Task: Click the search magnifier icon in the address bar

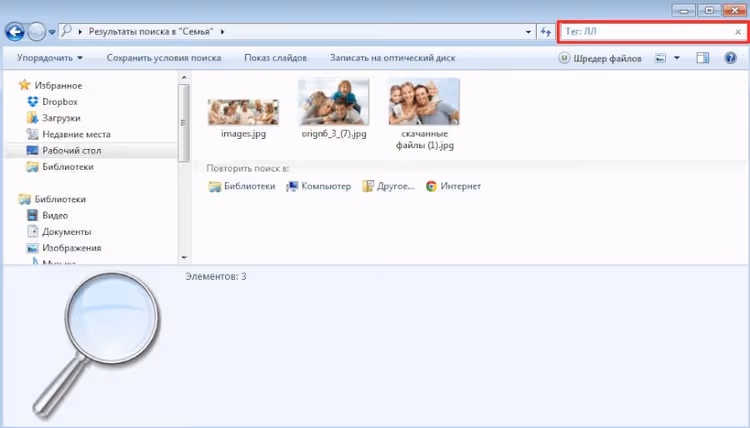Action: (x=66, y=32)
